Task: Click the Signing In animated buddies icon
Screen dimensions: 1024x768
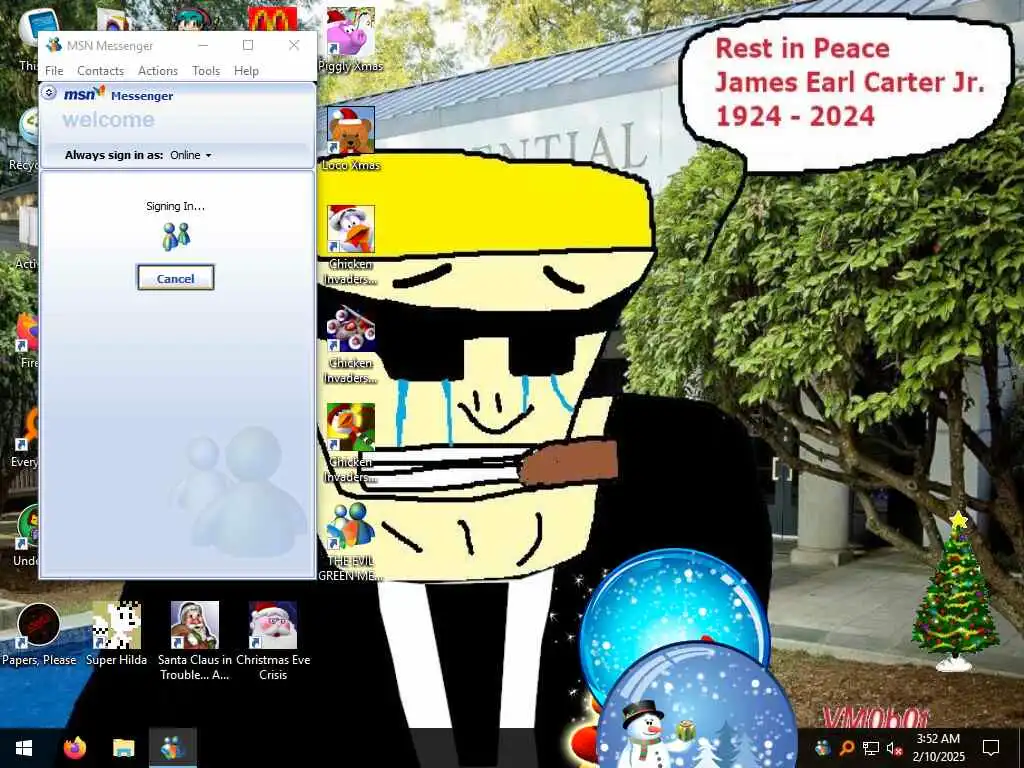Action: (176, 236)
